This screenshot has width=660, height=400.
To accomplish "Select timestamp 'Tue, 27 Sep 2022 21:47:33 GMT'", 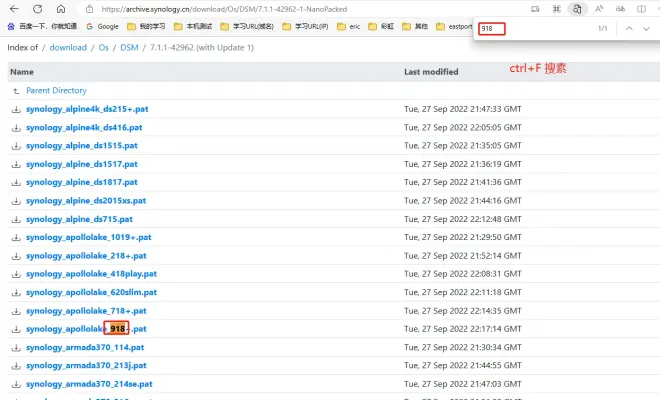I will pos(463,109).
